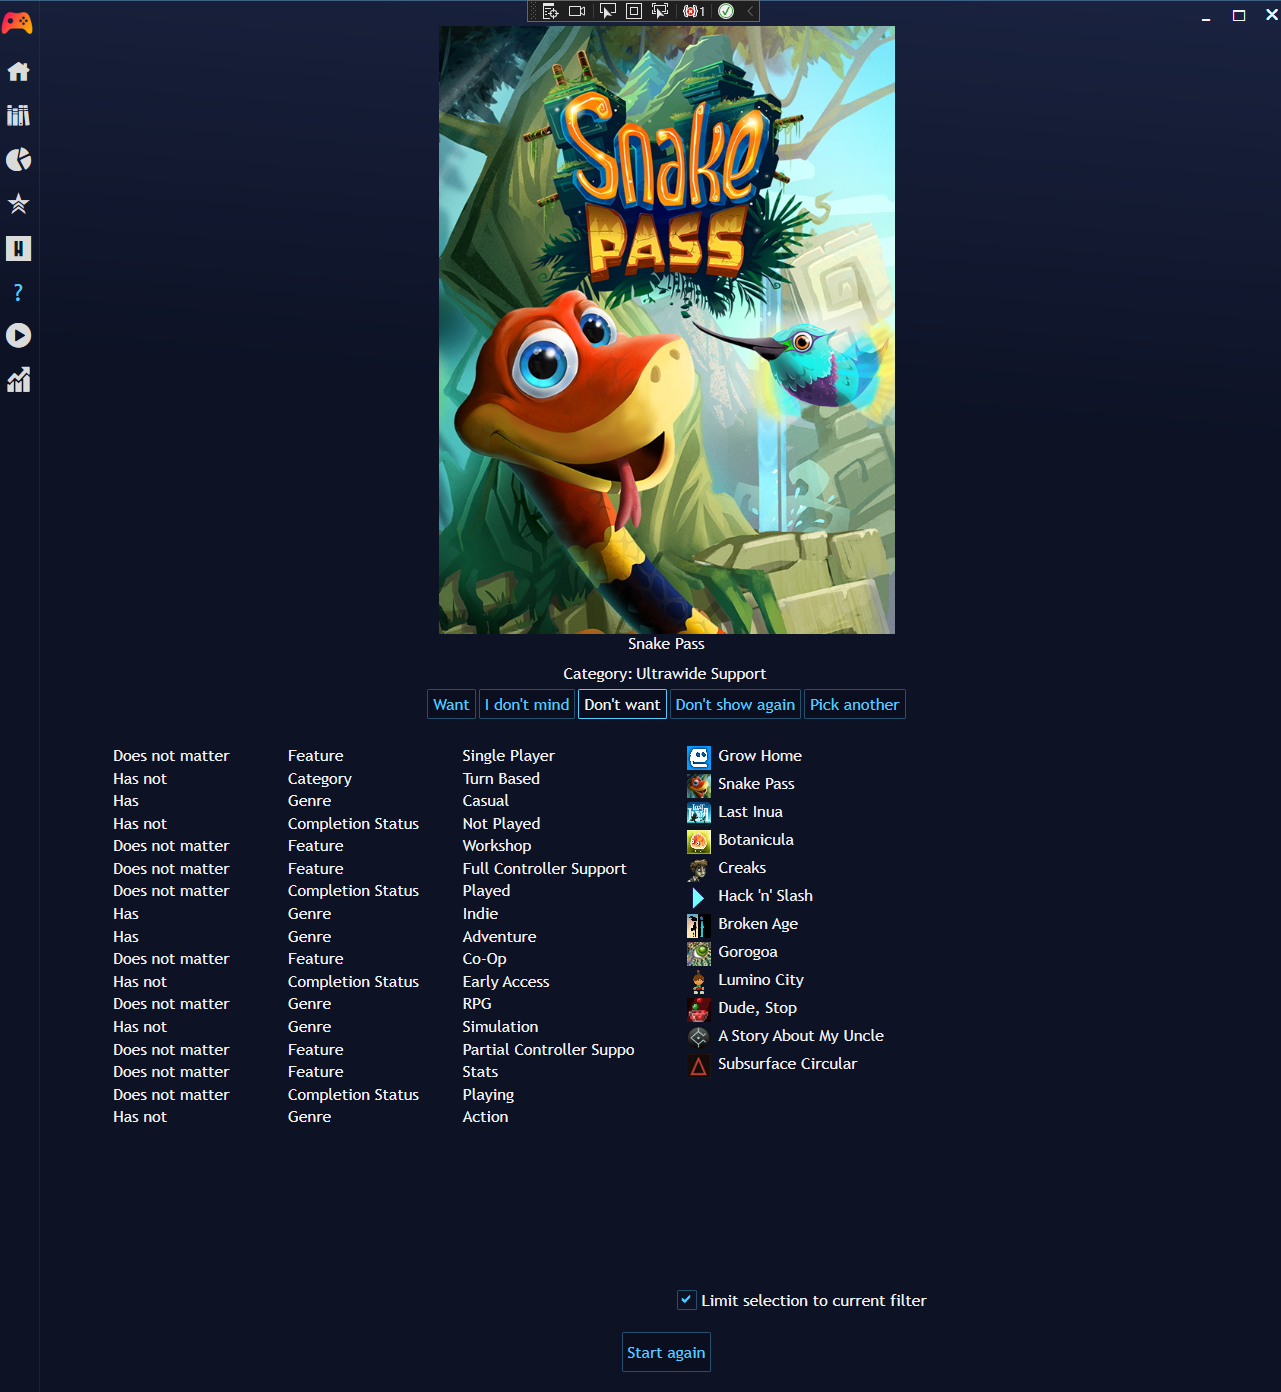Screen dimensions: 1281x1392
Task: Toggle display layout adorners debug icon
Action: point(633,11)
